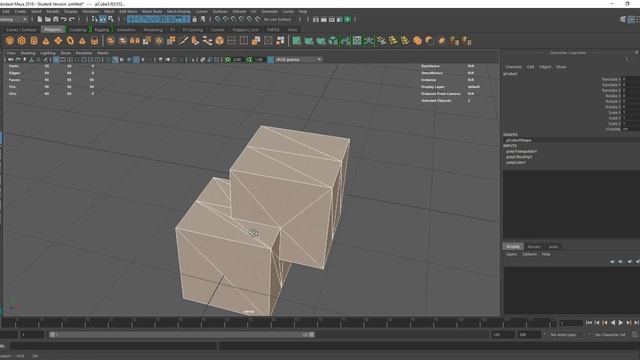Image resolution: width=640 pixels, height=360 pixels.
Task: Click last create-layer icon in Layer Editor
Action: click(x=638, y=261)
